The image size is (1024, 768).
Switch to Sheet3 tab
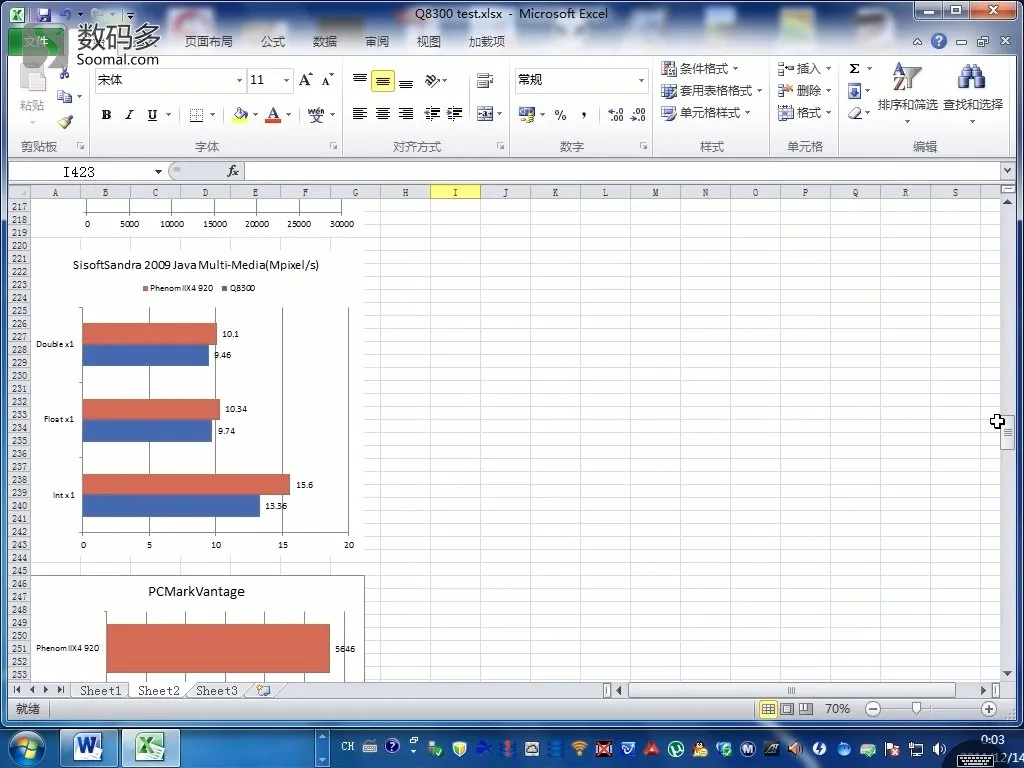coord(217,690)
